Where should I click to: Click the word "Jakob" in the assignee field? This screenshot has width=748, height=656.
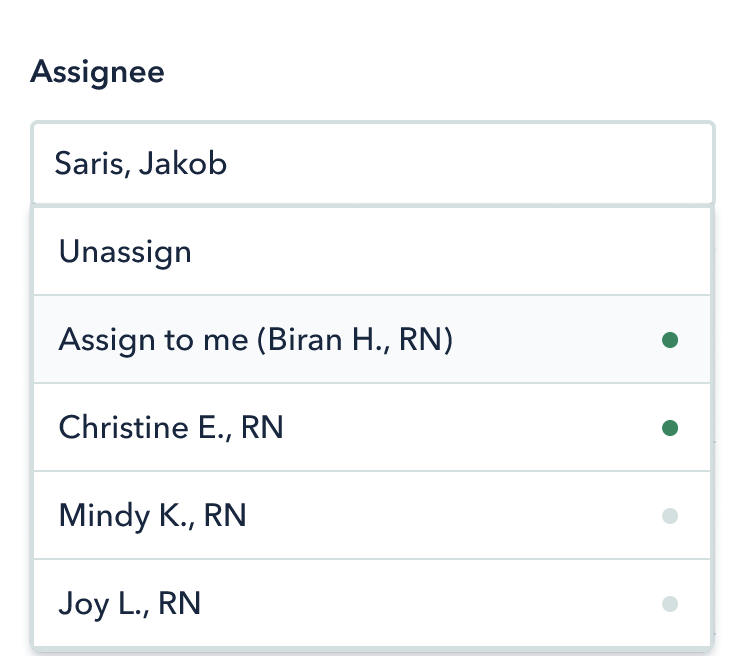pyautogui.click(x=183, y=163)
